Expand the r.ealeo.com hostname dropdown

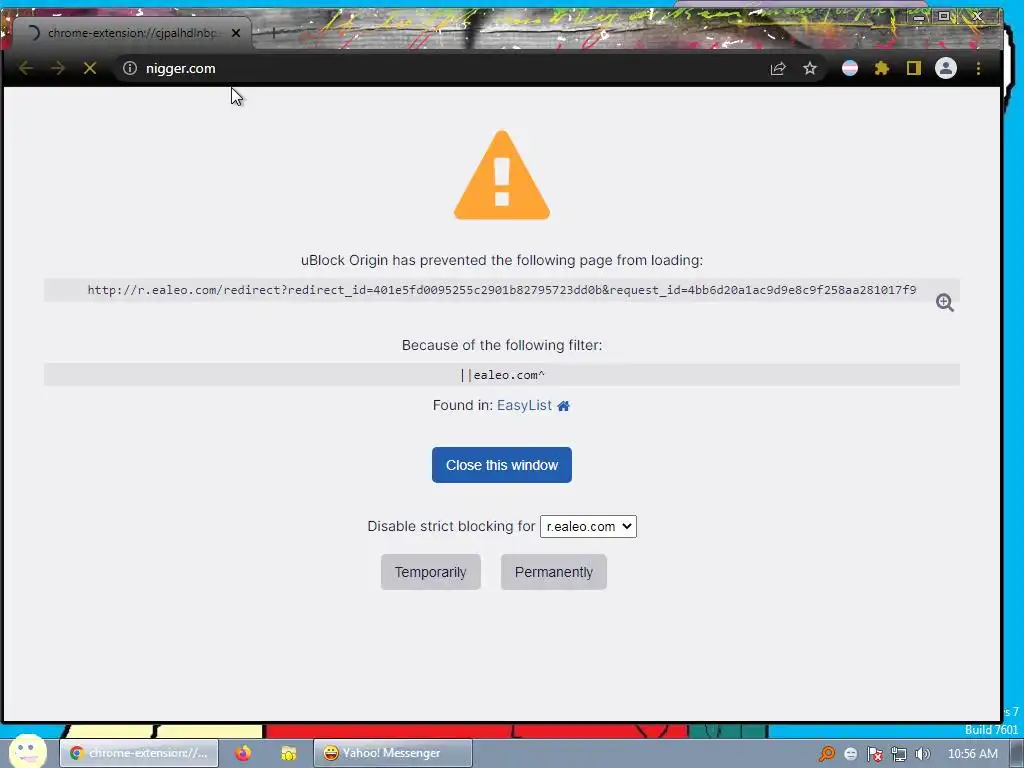(x=588, y=526)
